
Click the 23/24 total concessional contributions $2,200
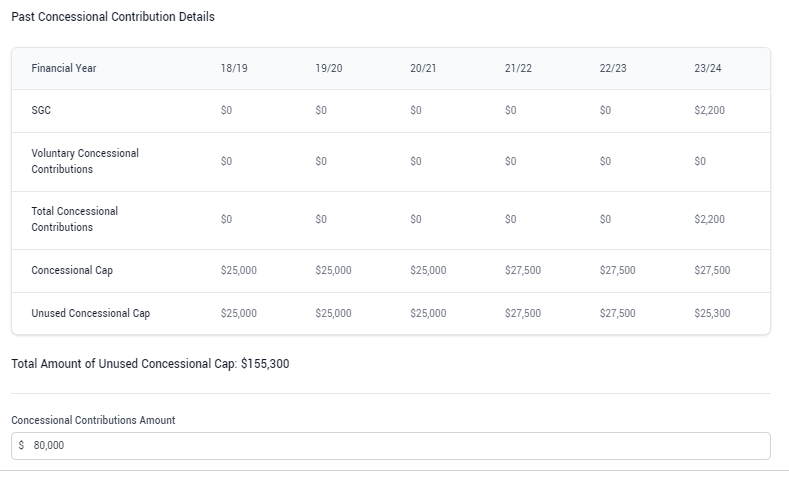pos(709,219)
